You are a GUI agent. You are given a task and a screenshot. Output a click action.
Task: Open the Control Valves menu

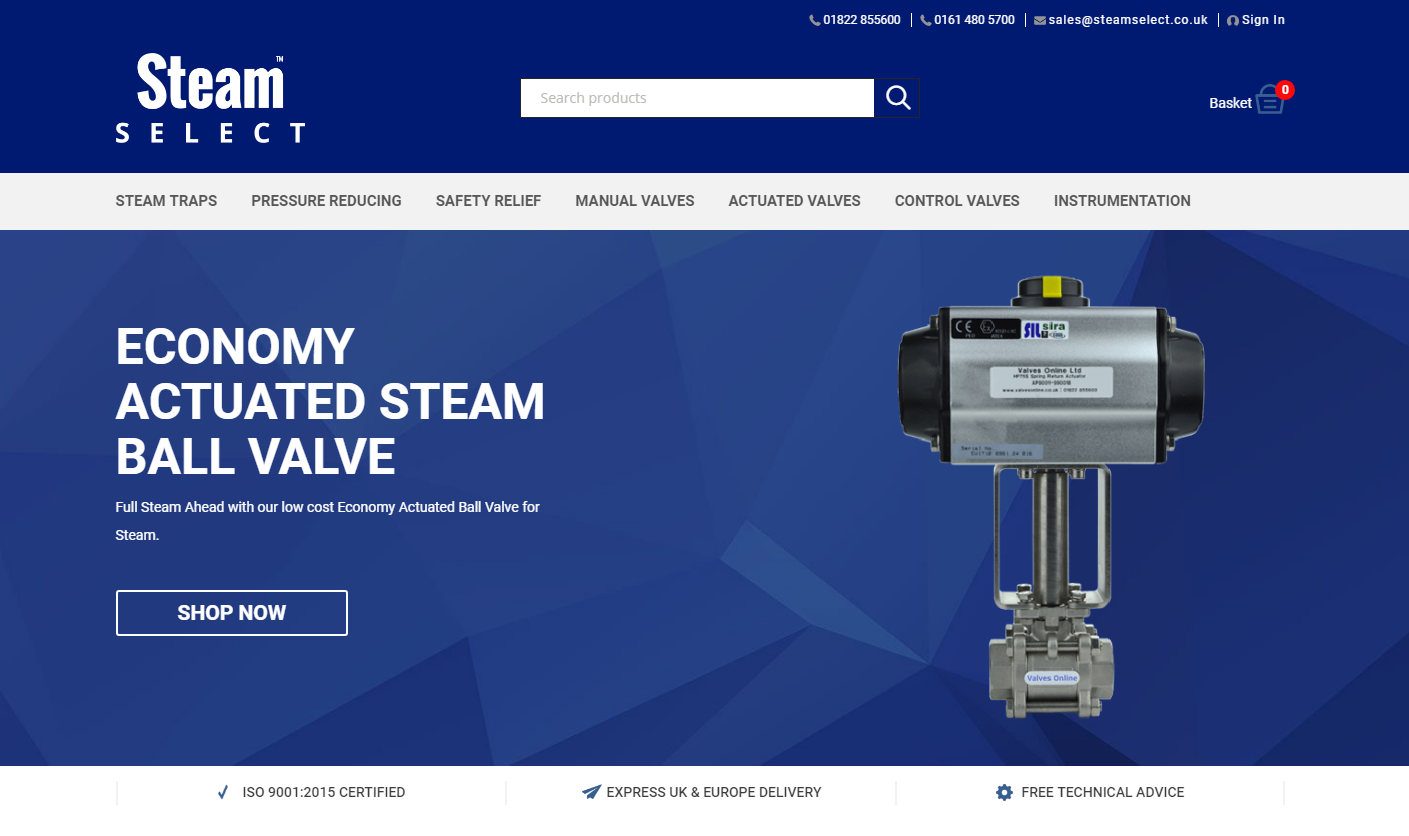point(957,201)
